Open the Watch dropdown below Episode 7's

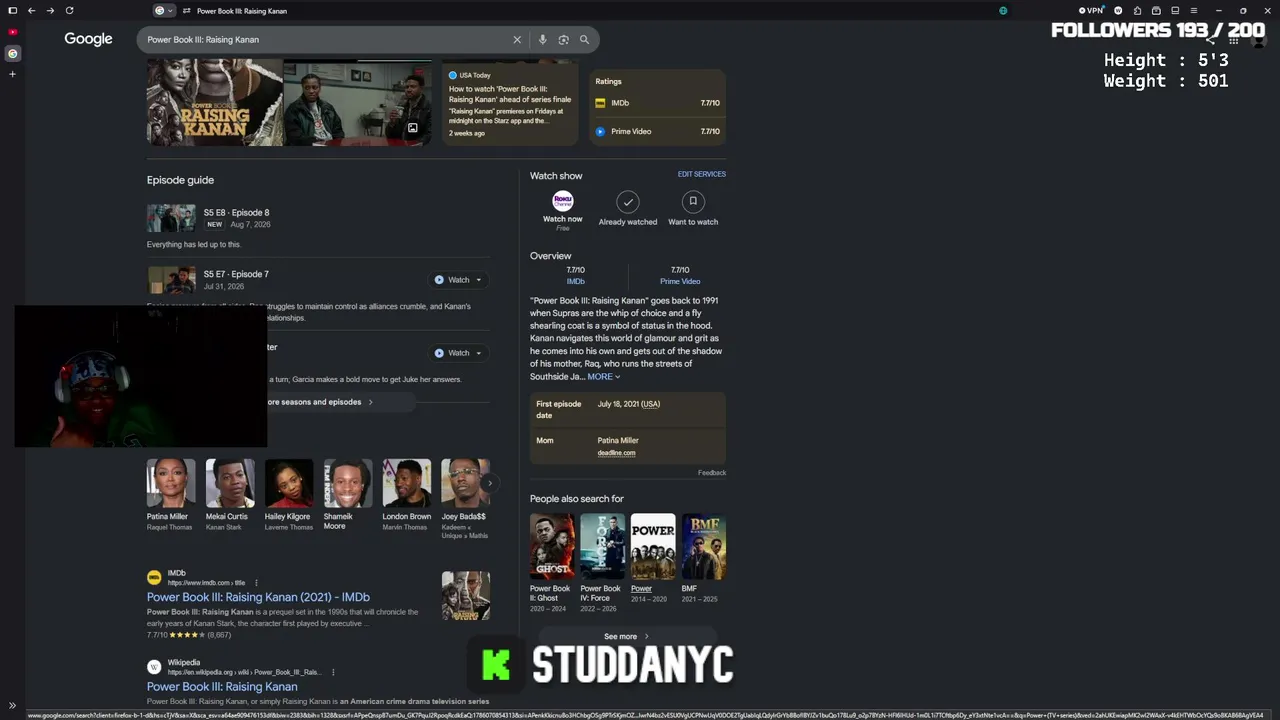458,353
